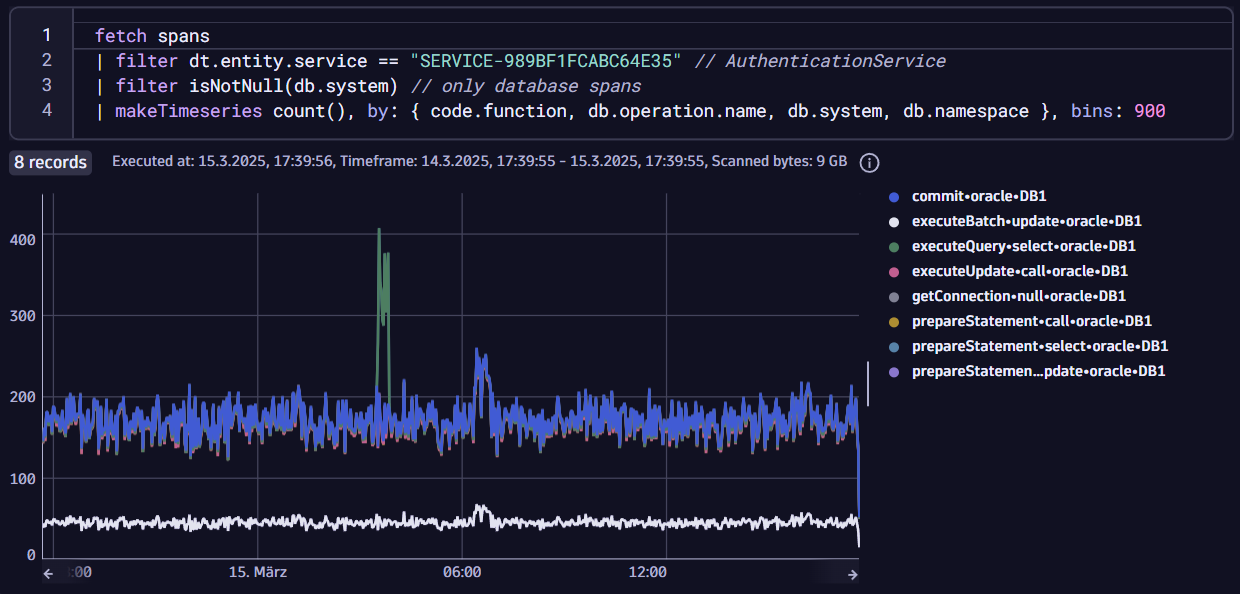This screenshot has width=1240, height=594.
Task: Click the left pan arrow below the chart
Action: pos(47,573)
